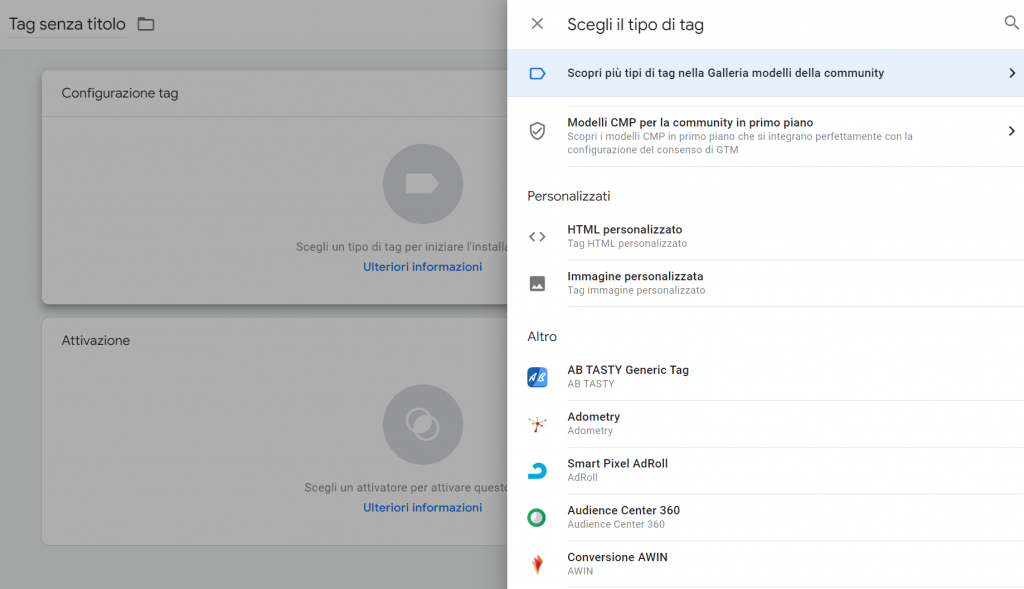The image size is (1024, 589).
Task: Click the Tag HTML personalizzato subtitle
Action: coord(627,244)
